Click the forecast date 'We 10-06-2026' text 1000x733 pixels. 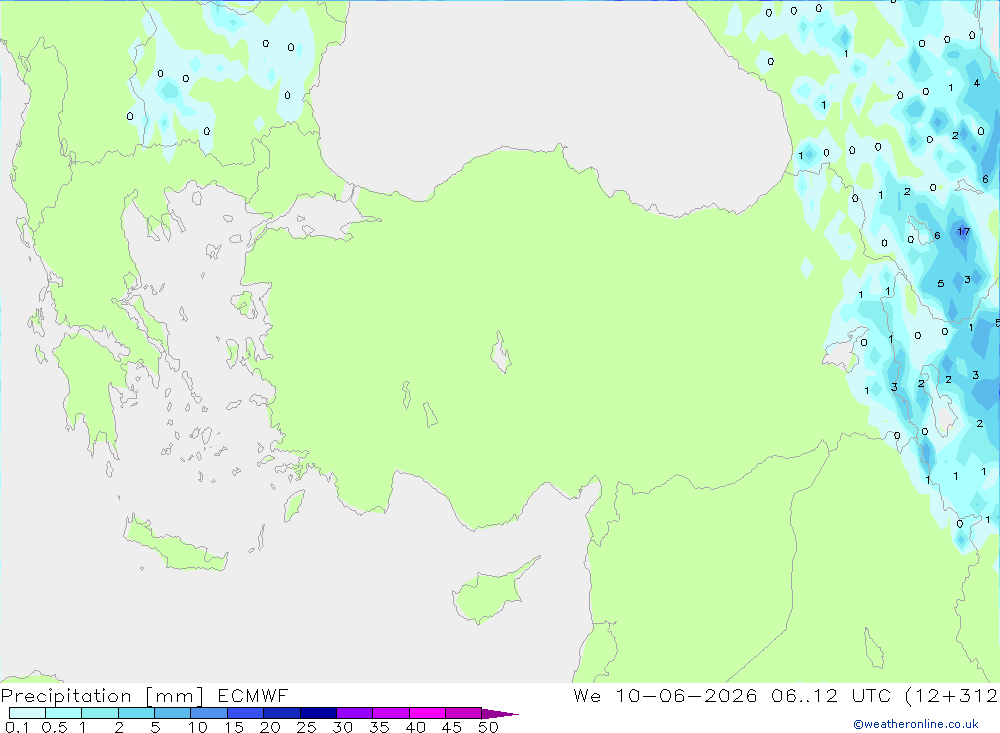[665, 695]
